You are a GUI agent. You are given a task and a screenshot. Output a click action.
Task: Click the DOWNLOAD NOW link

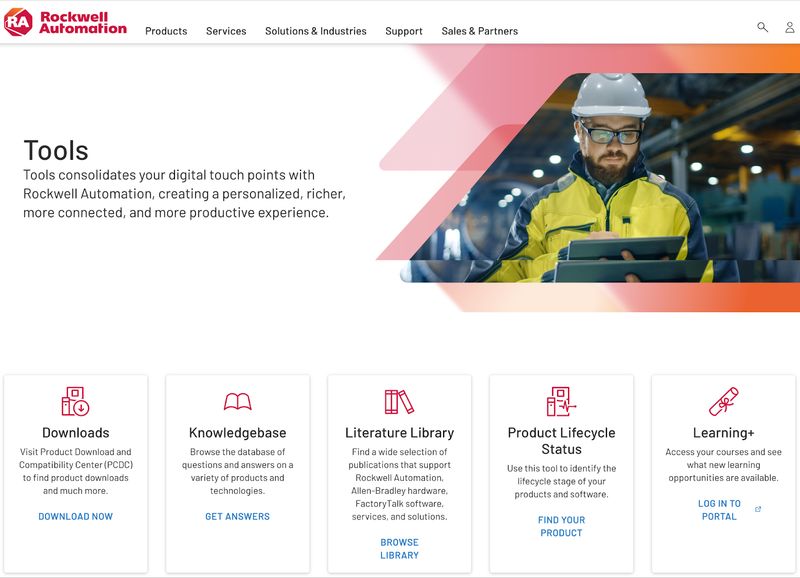pyautogui.click(x=75, y=517)
